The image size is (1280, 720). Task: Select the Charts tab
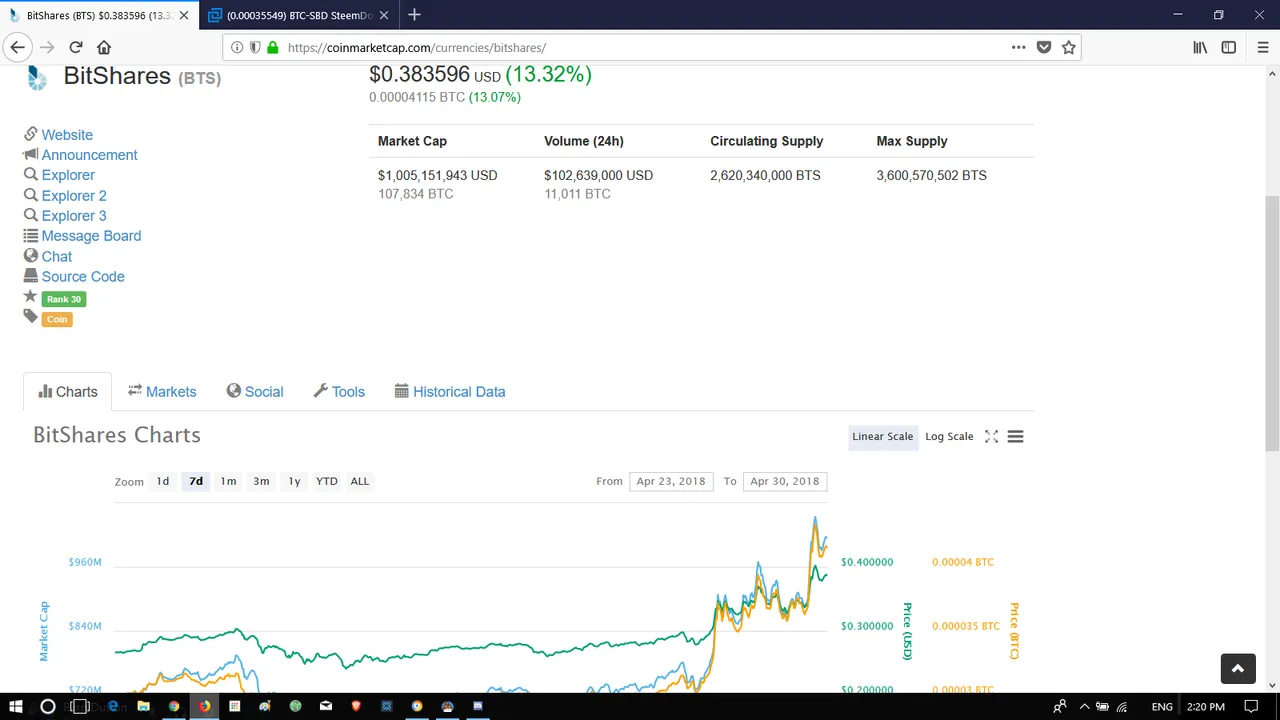point(68,392)
